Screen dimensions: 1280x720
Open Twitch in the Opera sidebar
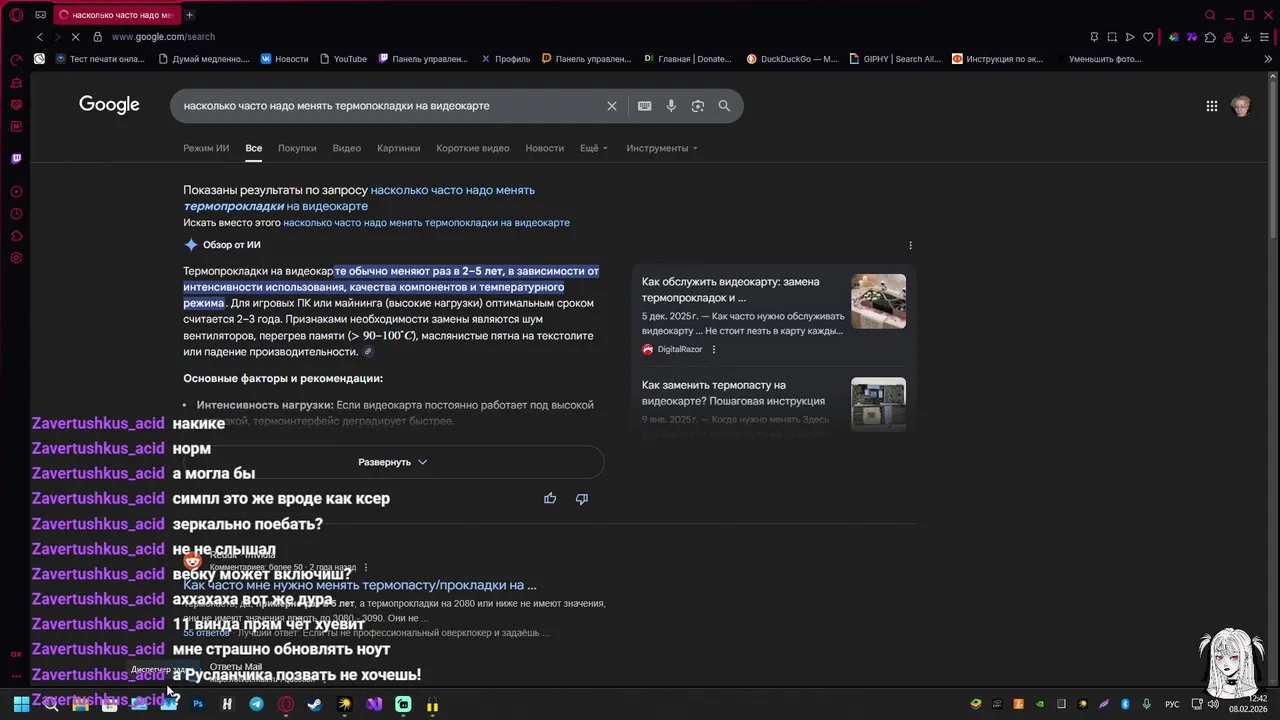(x=16, y=158)
